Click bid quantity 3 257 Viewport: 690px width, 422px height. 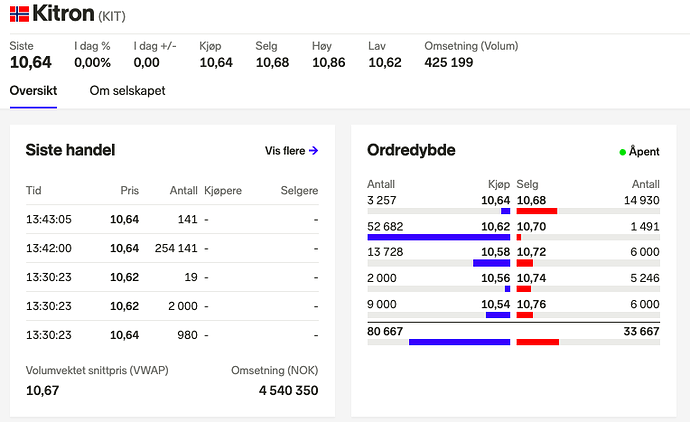382,200
